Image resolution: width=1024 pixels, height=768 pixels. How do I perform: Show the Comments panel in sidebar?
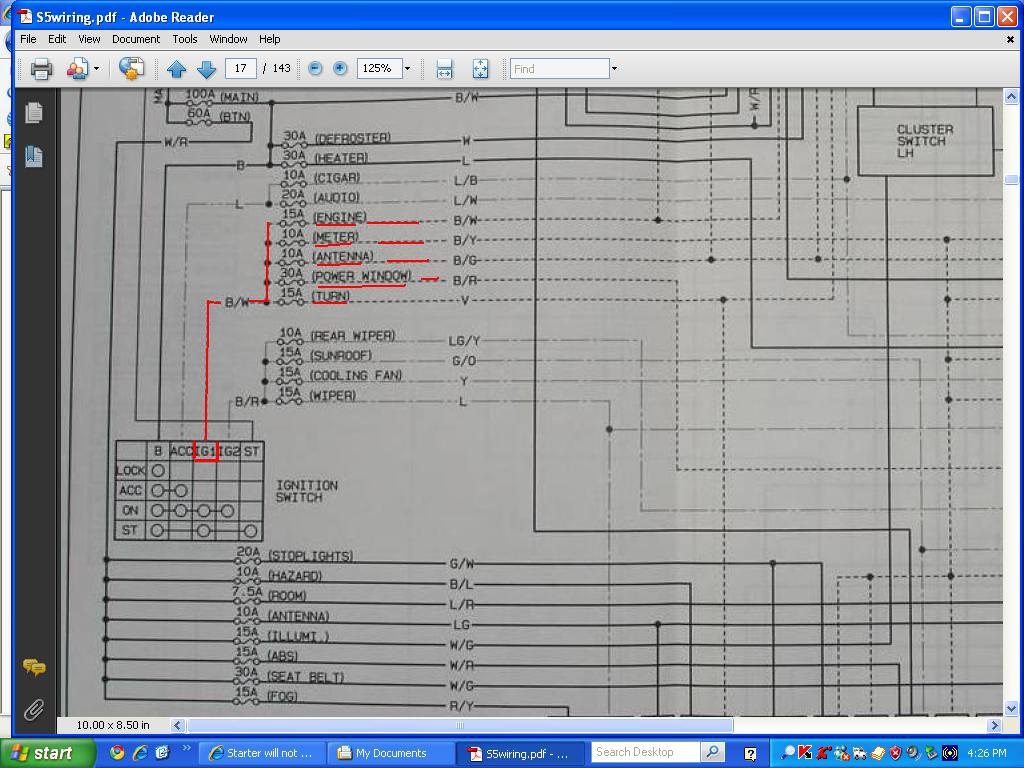coord(34,667)
